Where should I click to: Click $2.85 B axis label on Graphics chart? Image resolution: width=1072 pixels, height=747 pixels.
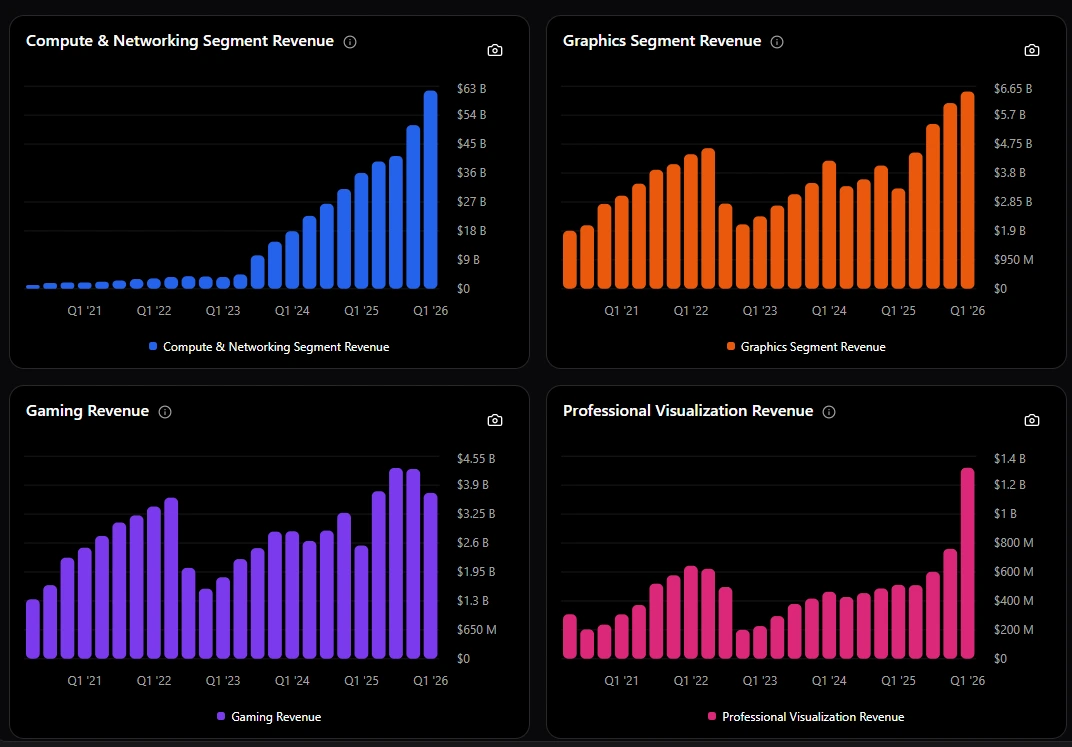[x=1013, y=202]
